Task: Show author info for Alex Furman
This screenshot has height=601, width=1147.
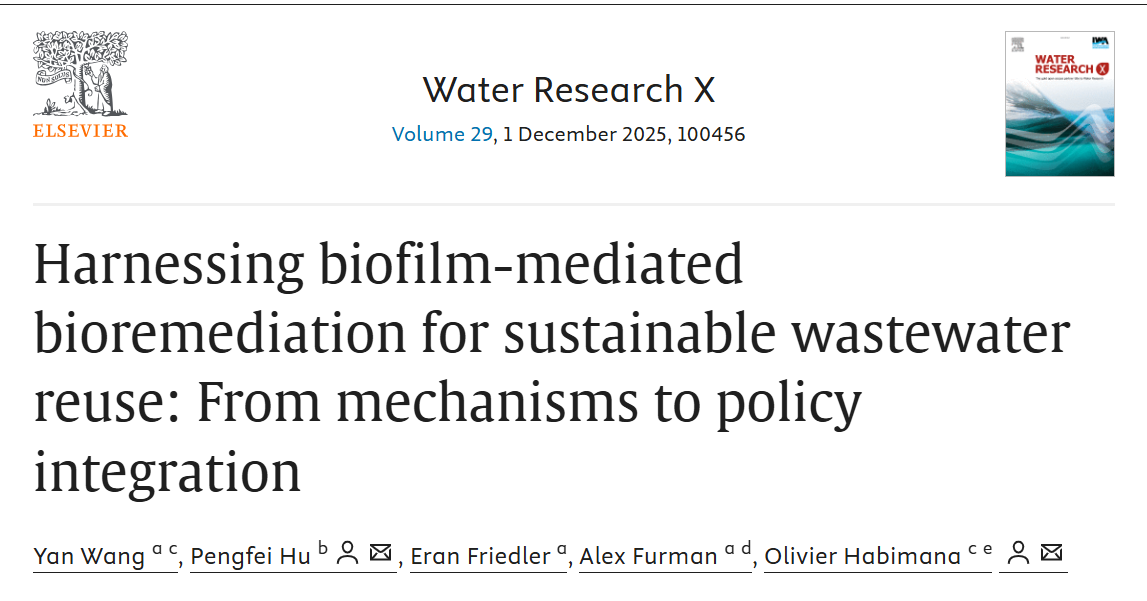Action: click(x=648, y=556)
